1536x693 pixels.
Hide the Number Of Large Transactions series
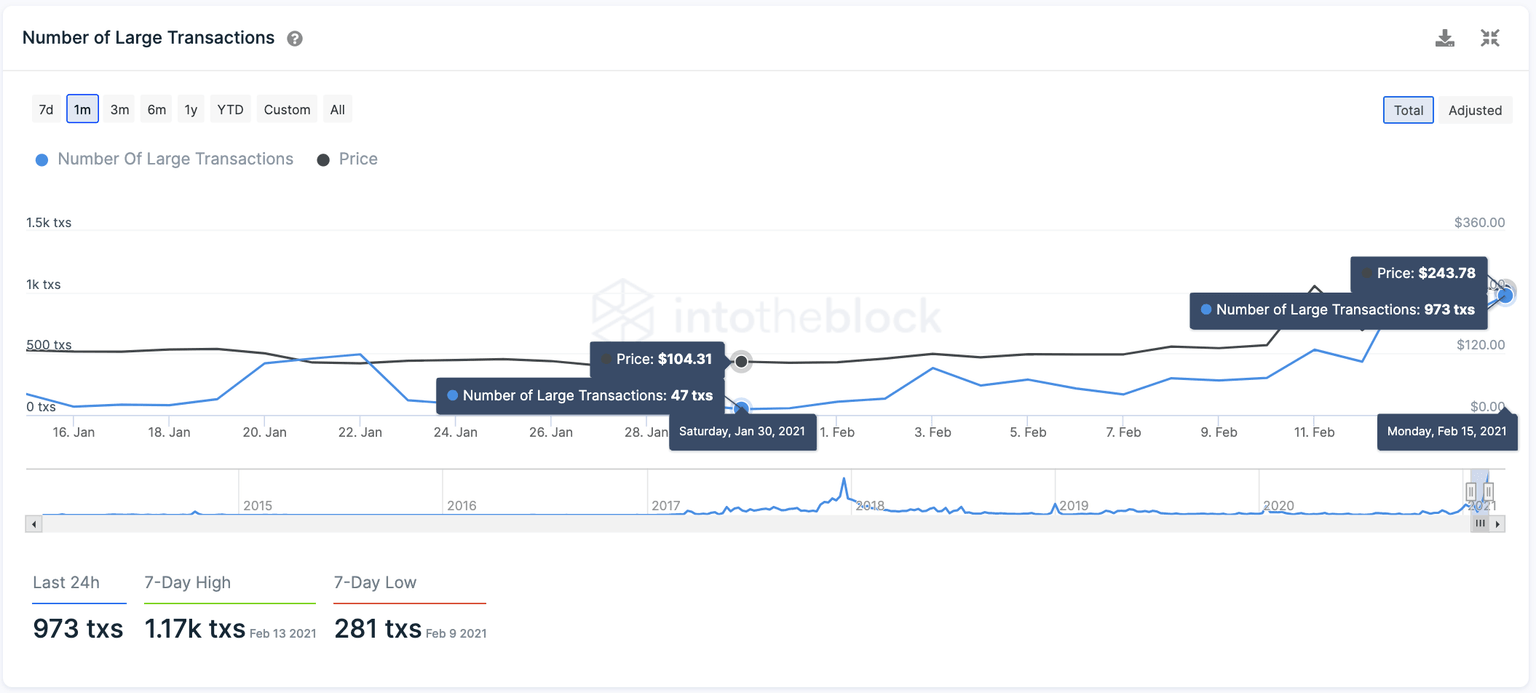click(166, 159)
